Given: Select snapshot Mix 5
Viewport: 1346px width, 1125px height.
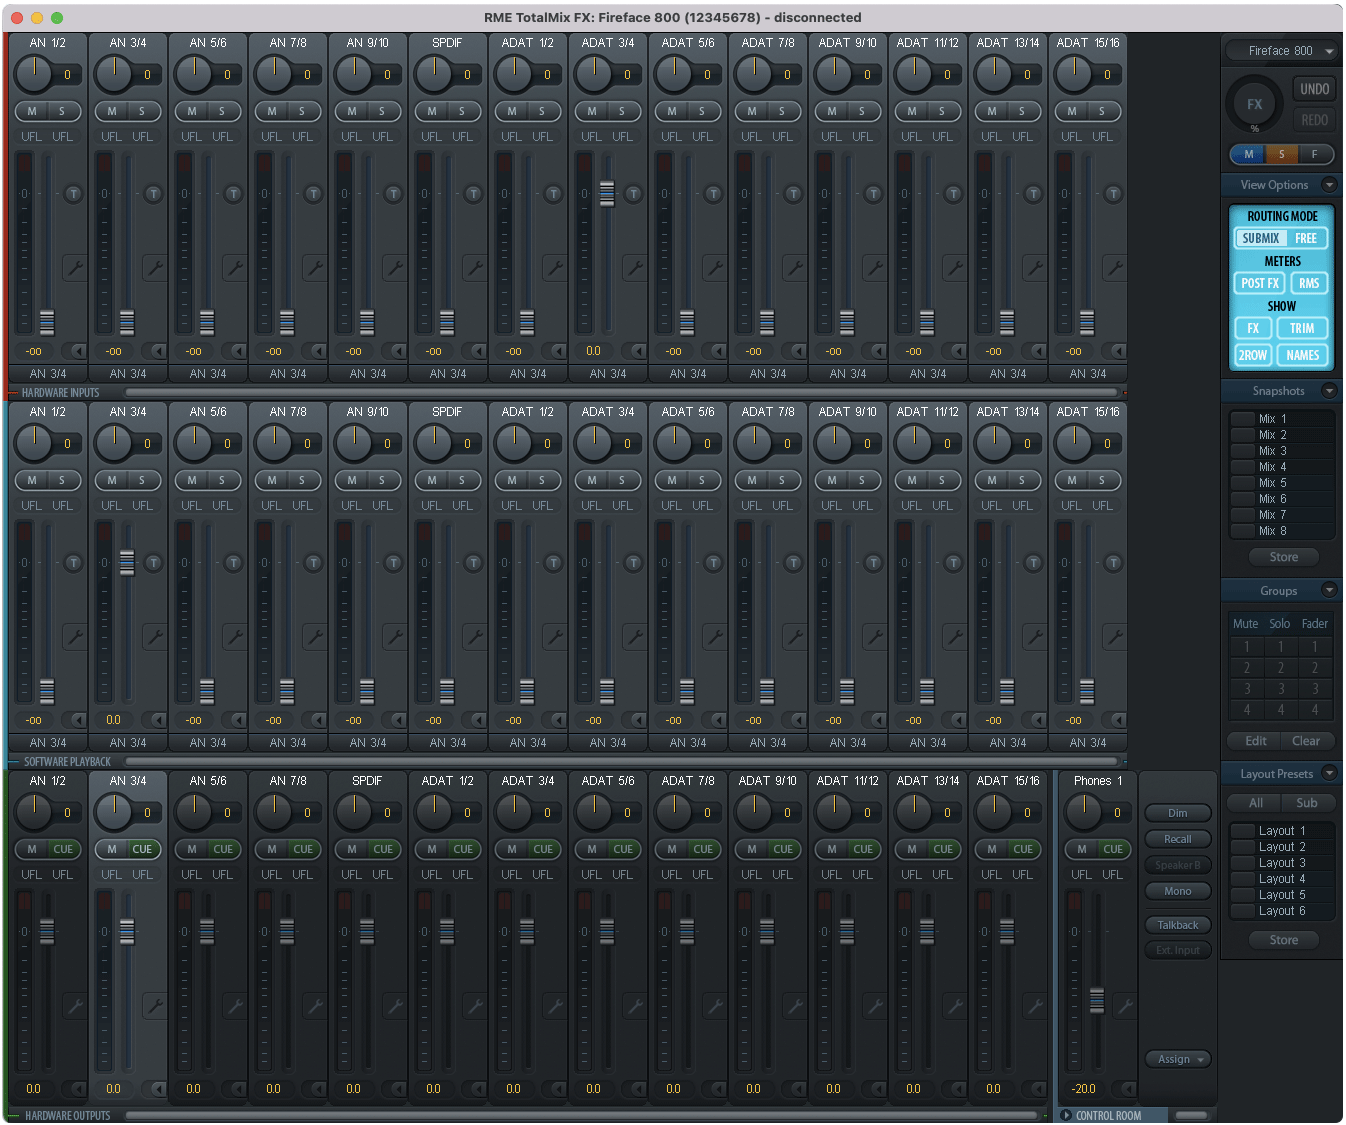Looking at the screenshot, I should point(1282,483).
